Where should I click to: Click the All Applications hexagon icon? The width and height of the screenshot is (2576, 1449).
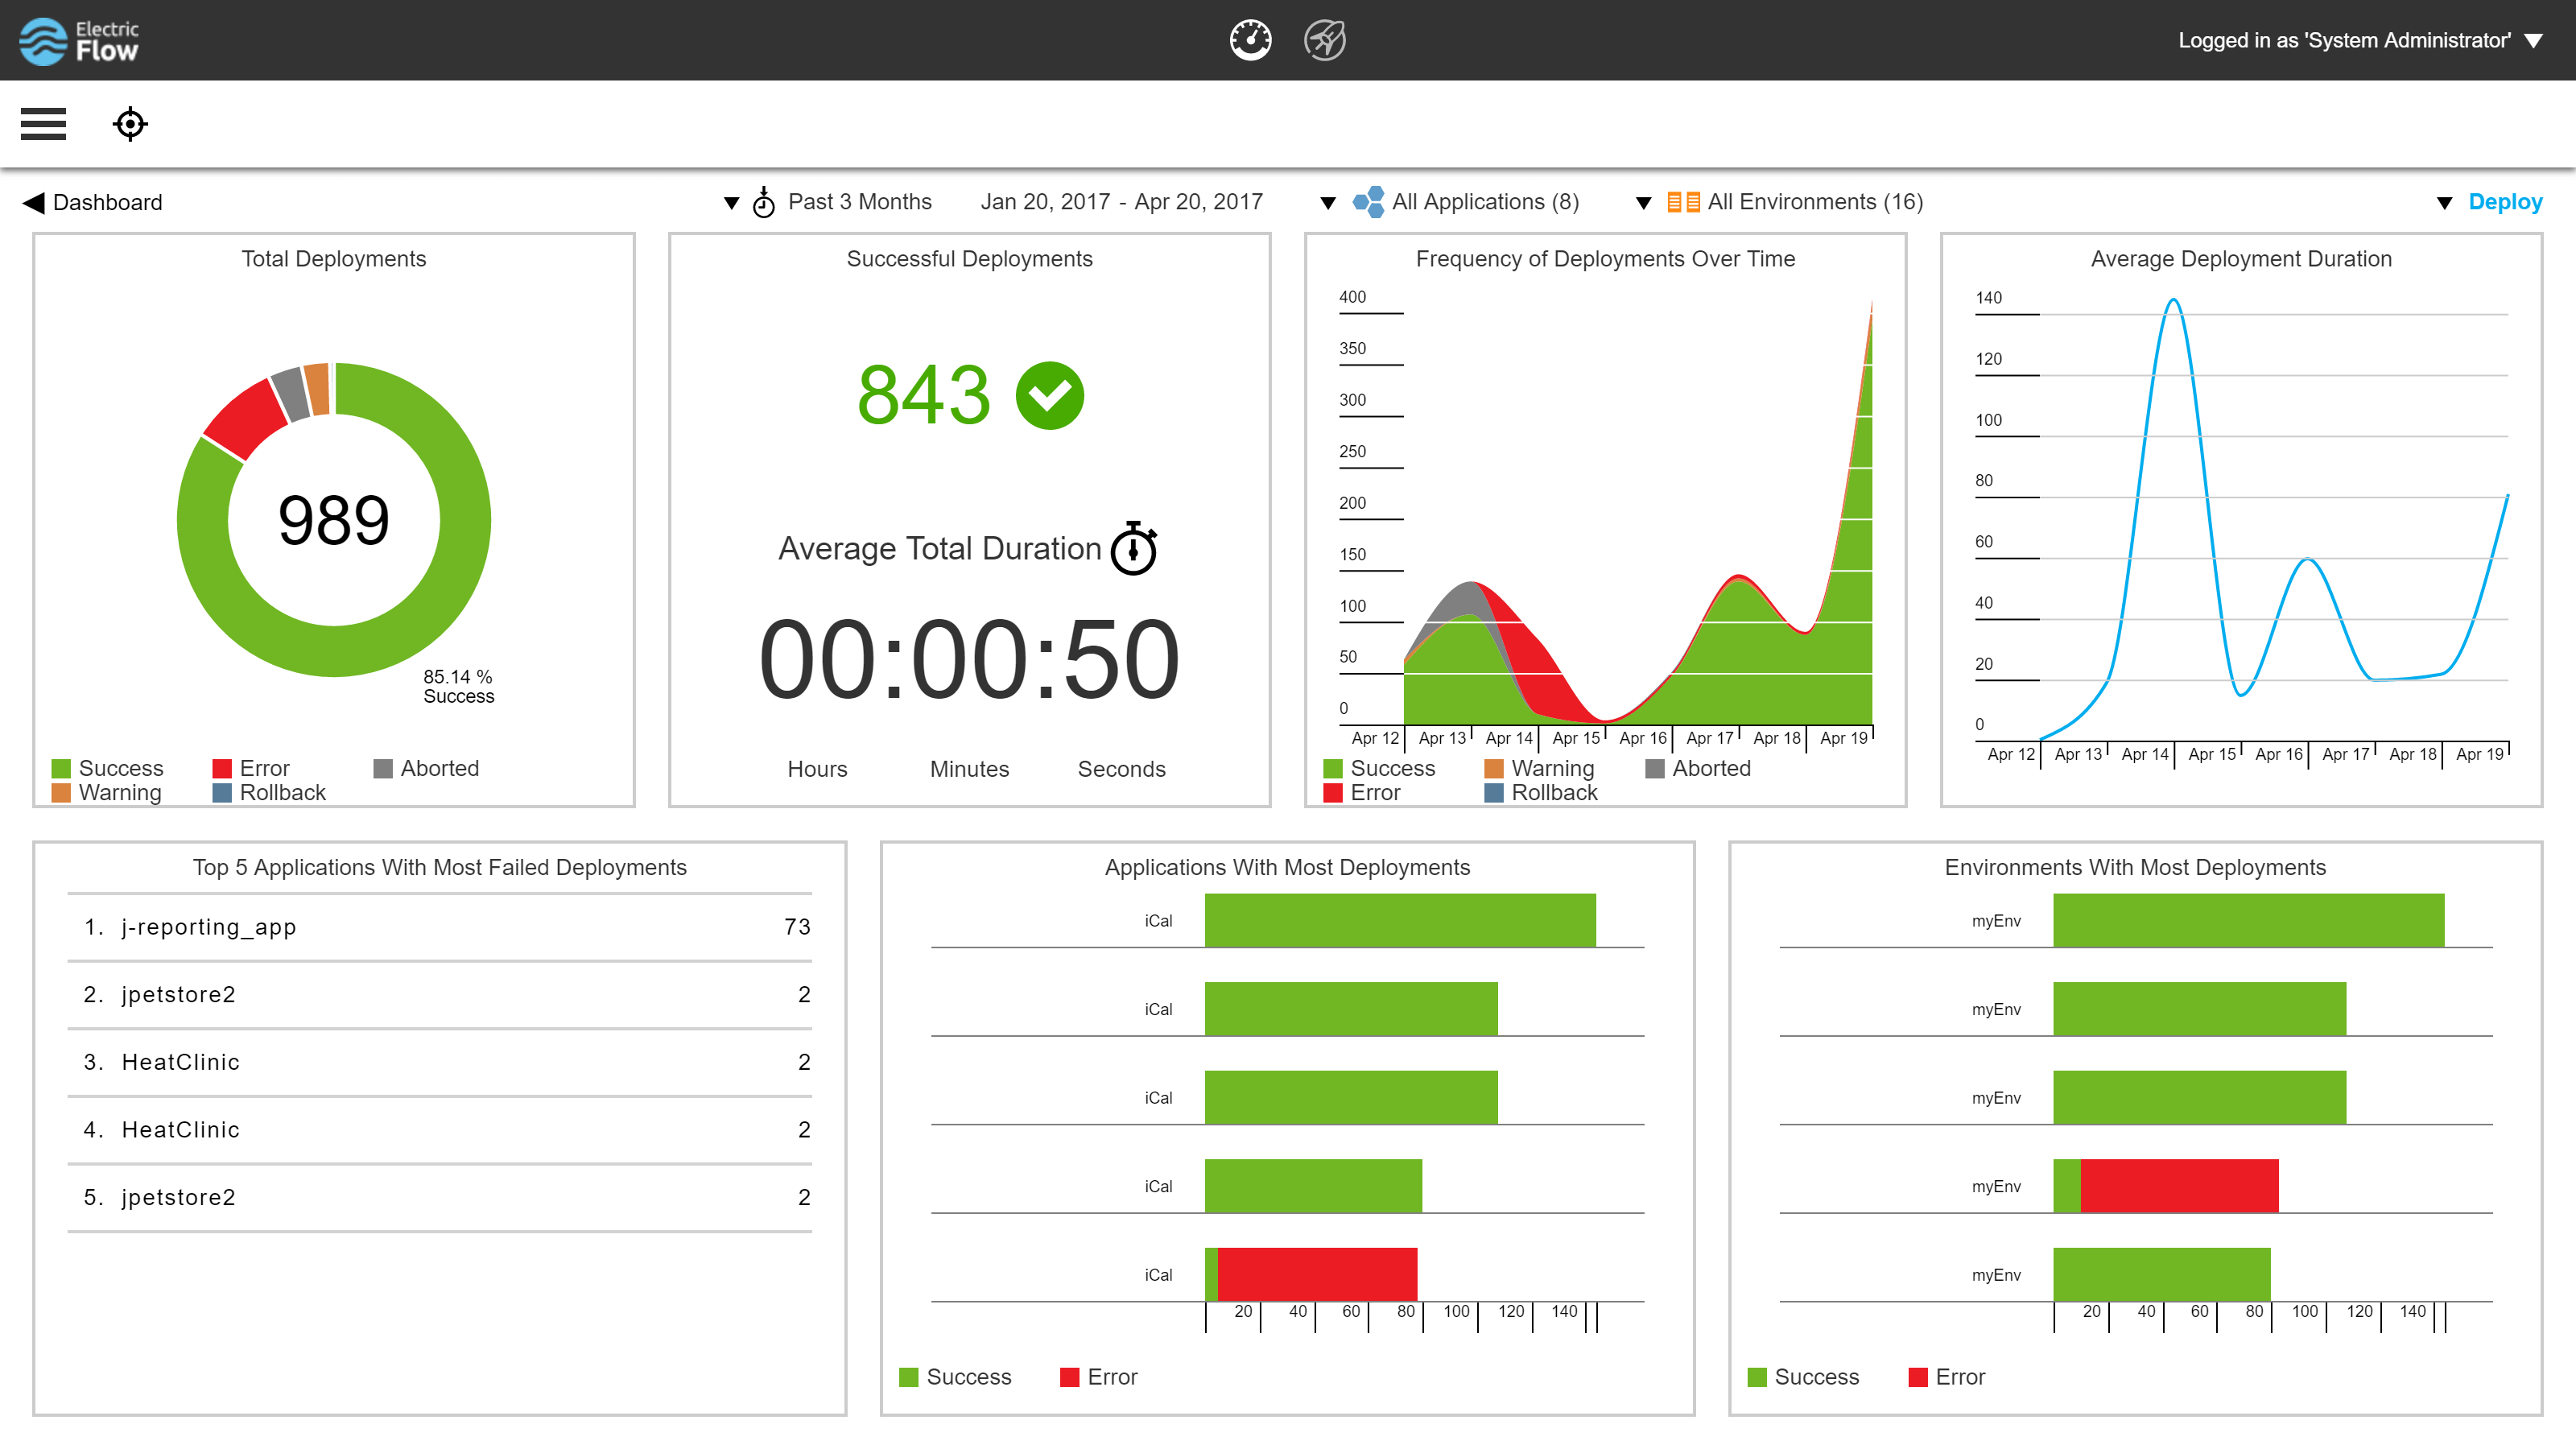[1368, 202]
